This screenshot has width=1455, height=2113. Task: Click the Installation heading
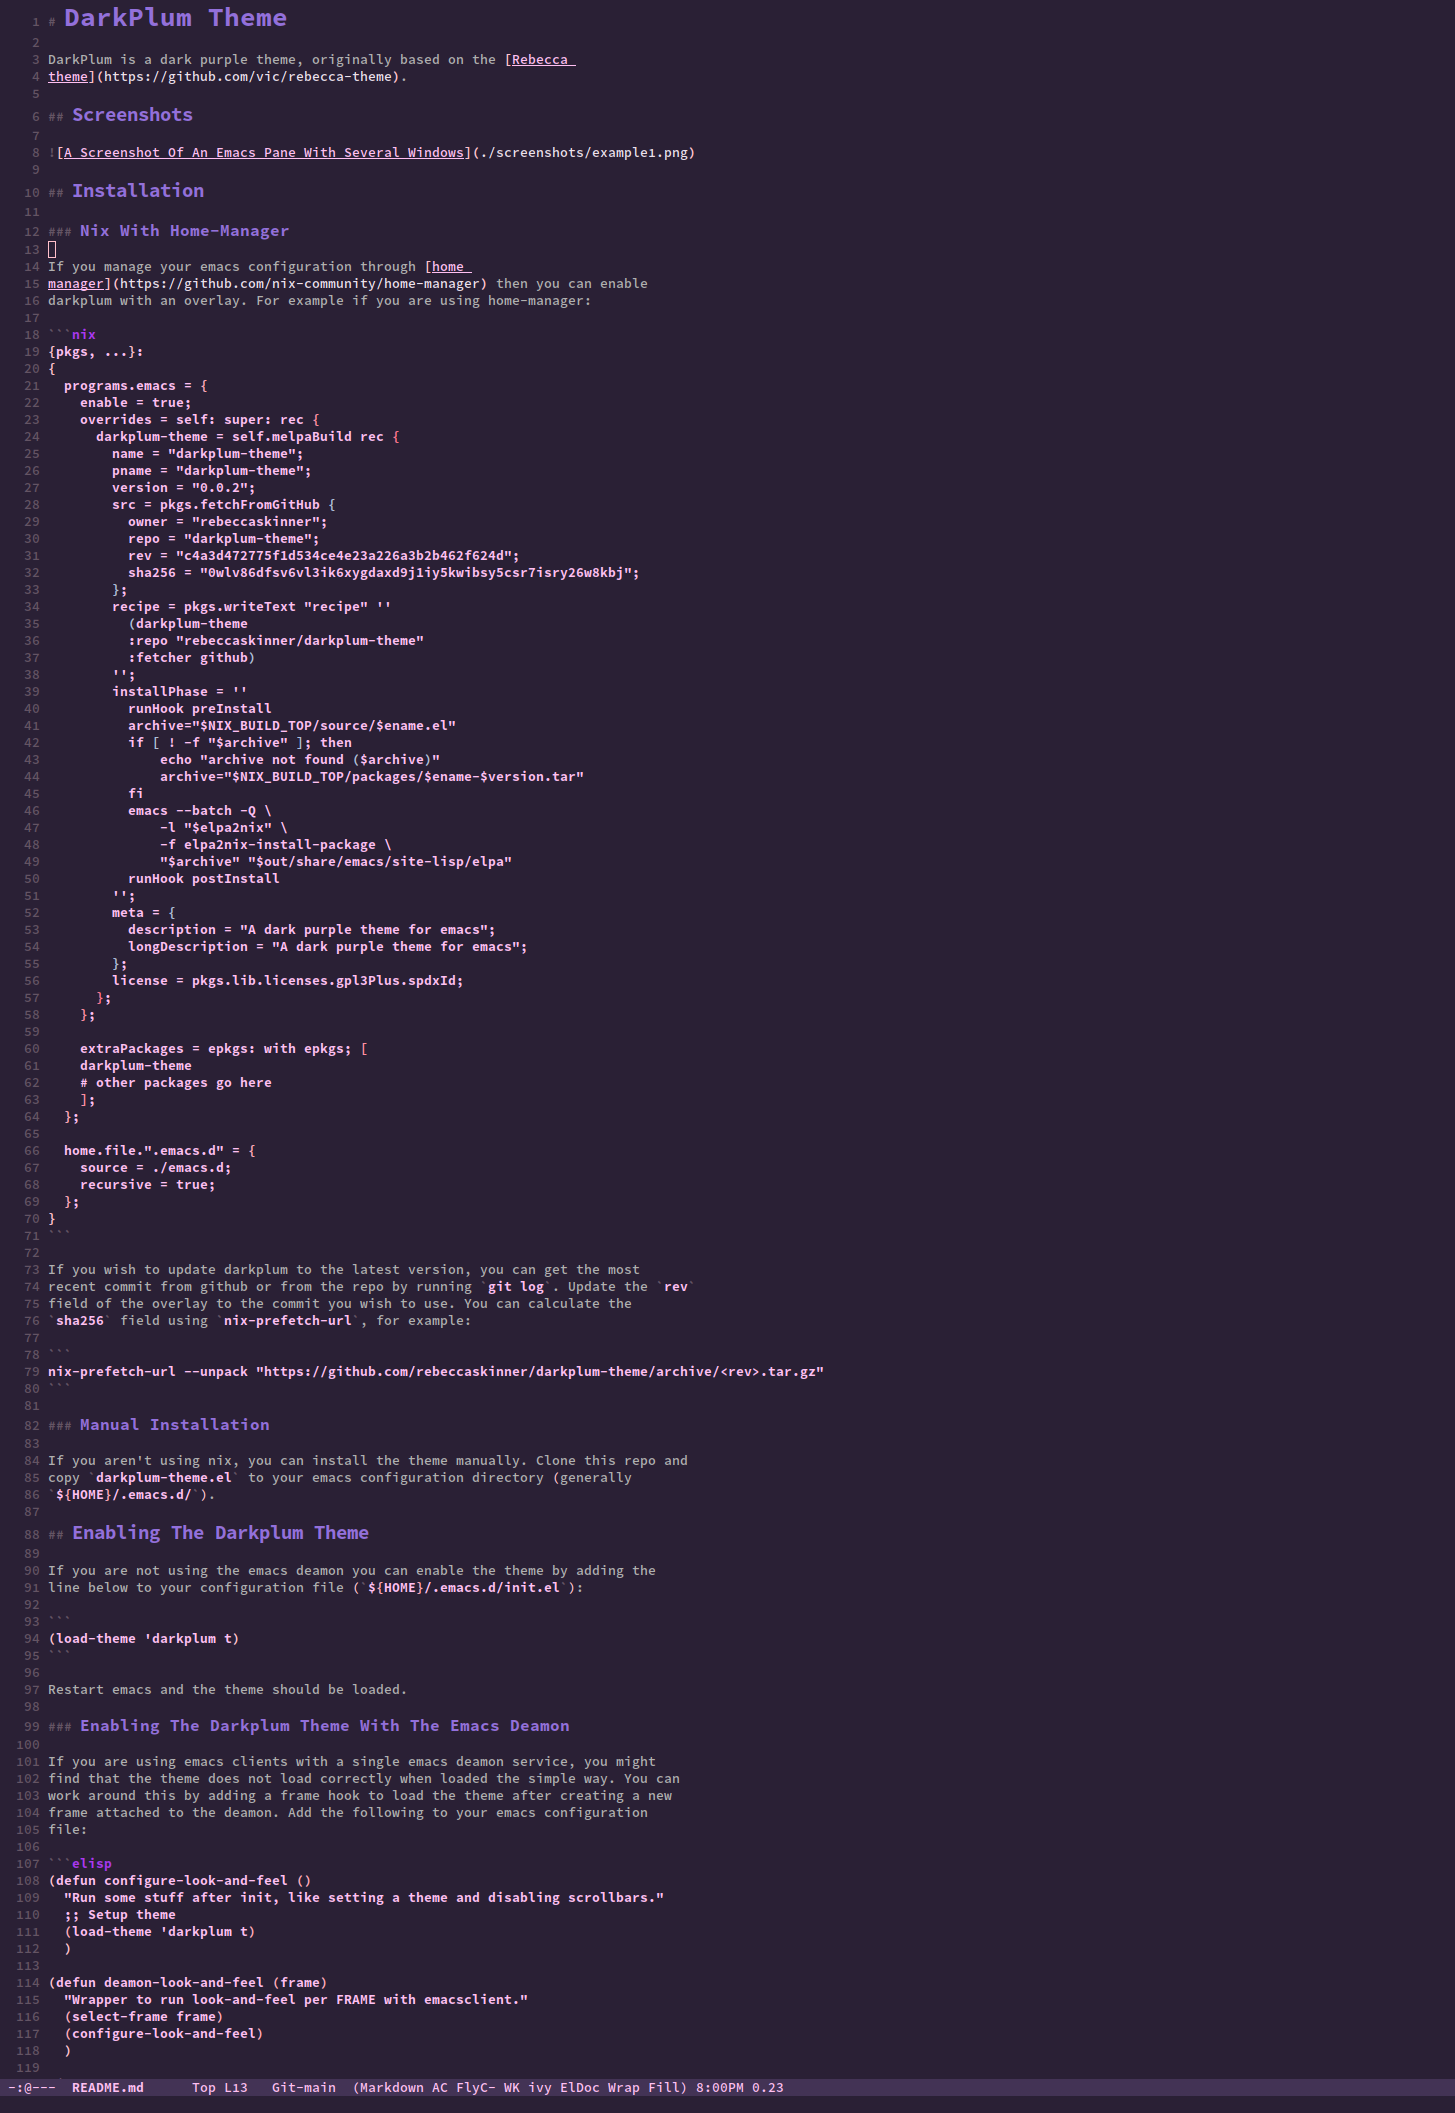[x=138, y=191]
